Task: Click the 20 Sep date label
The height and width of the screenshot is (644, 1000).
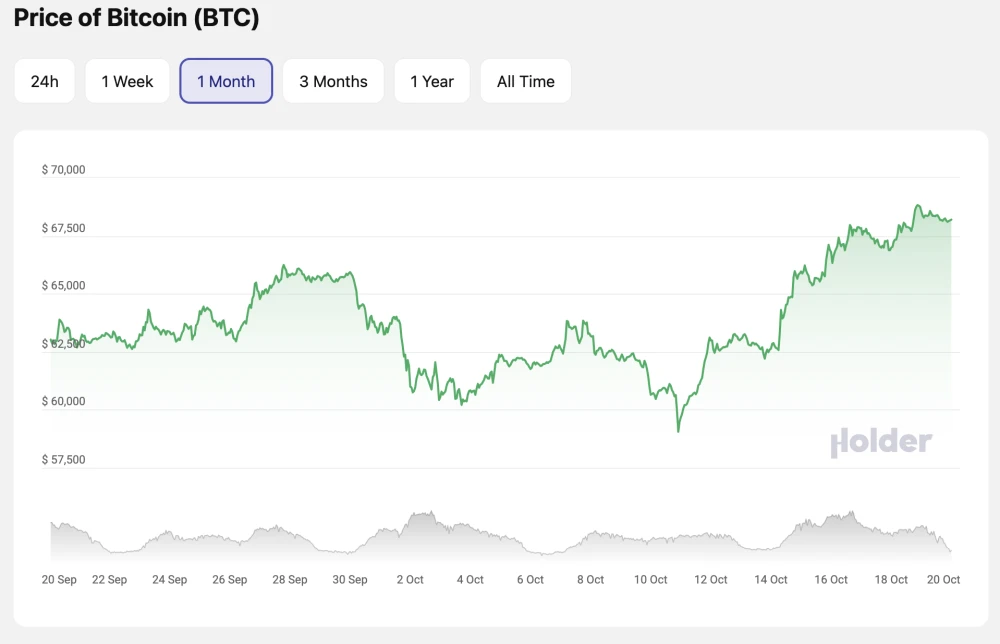Action: pos(59,580)
